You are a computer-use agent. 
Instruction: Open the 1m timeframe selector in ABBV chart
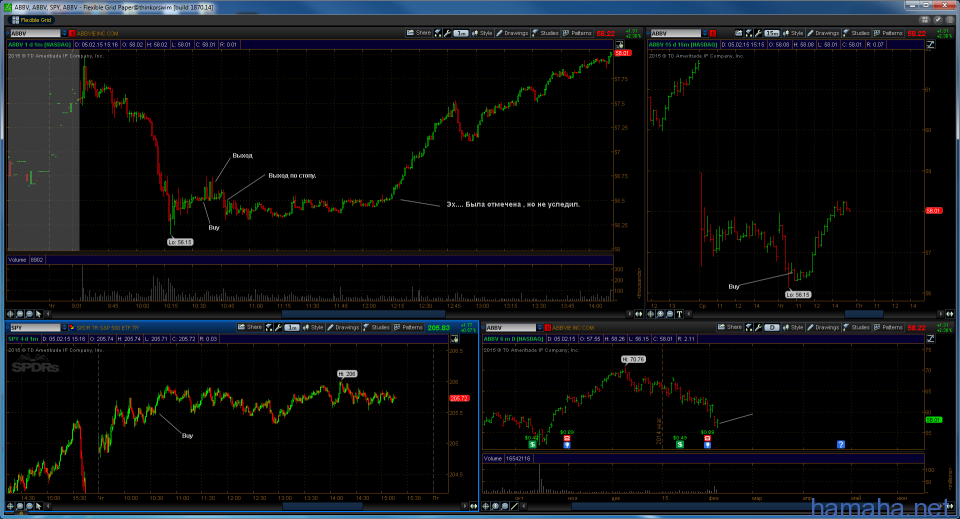click(x=461, y=33)
